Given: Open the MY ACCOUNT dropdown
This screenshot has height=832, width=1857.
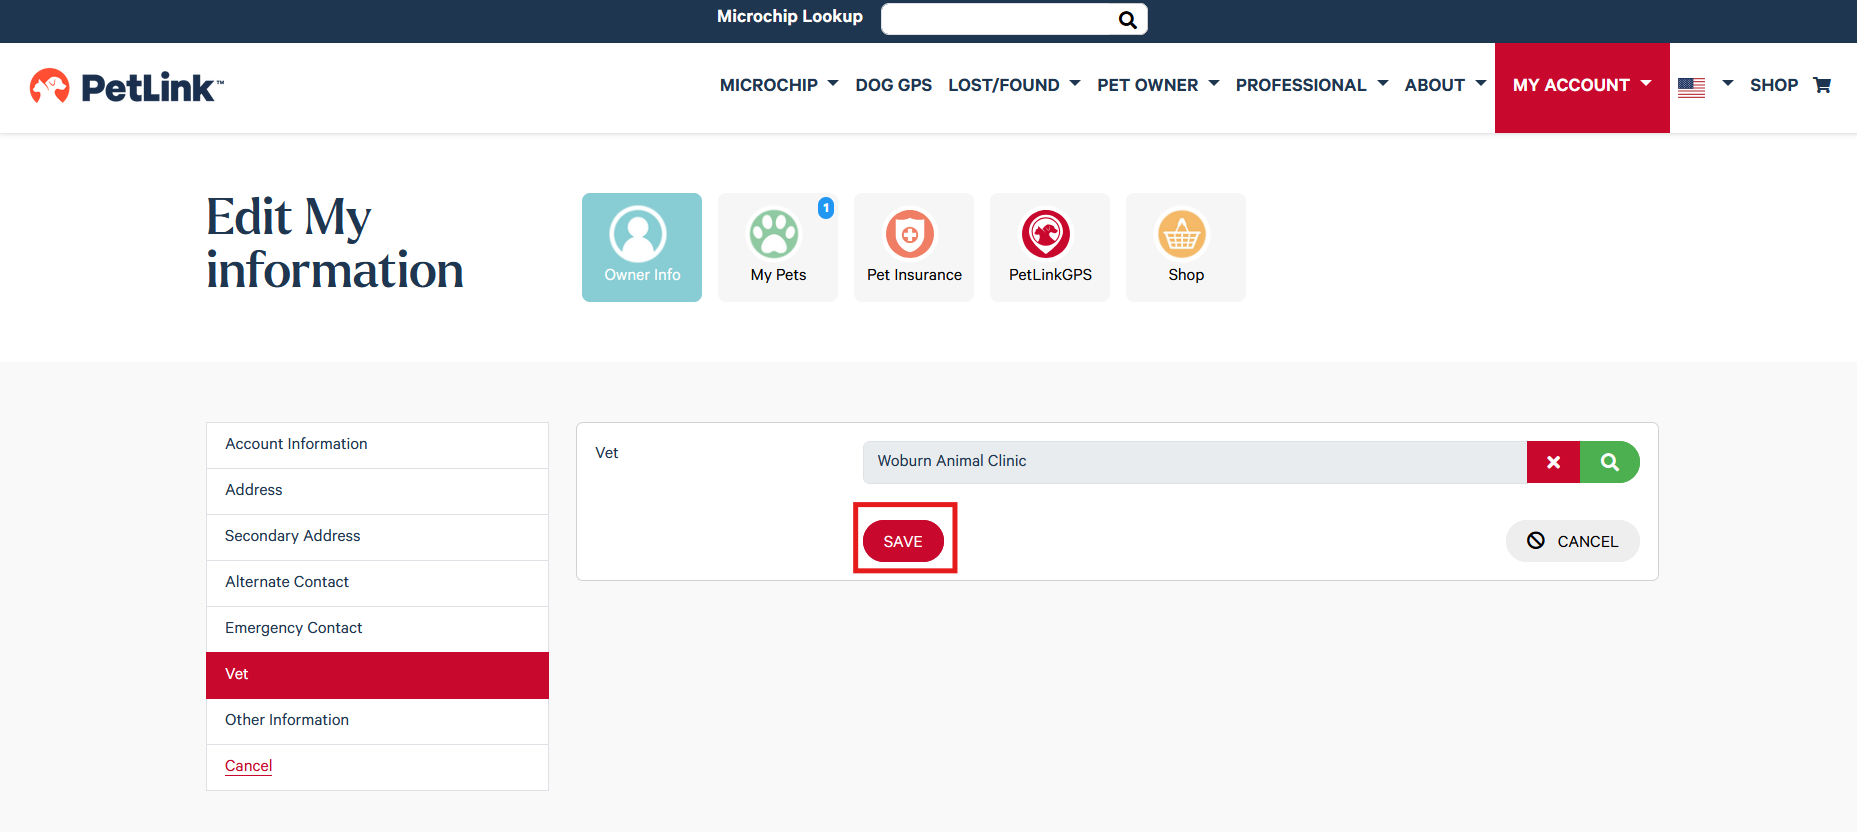Looking at the screenshot, I should point(1582,87).
